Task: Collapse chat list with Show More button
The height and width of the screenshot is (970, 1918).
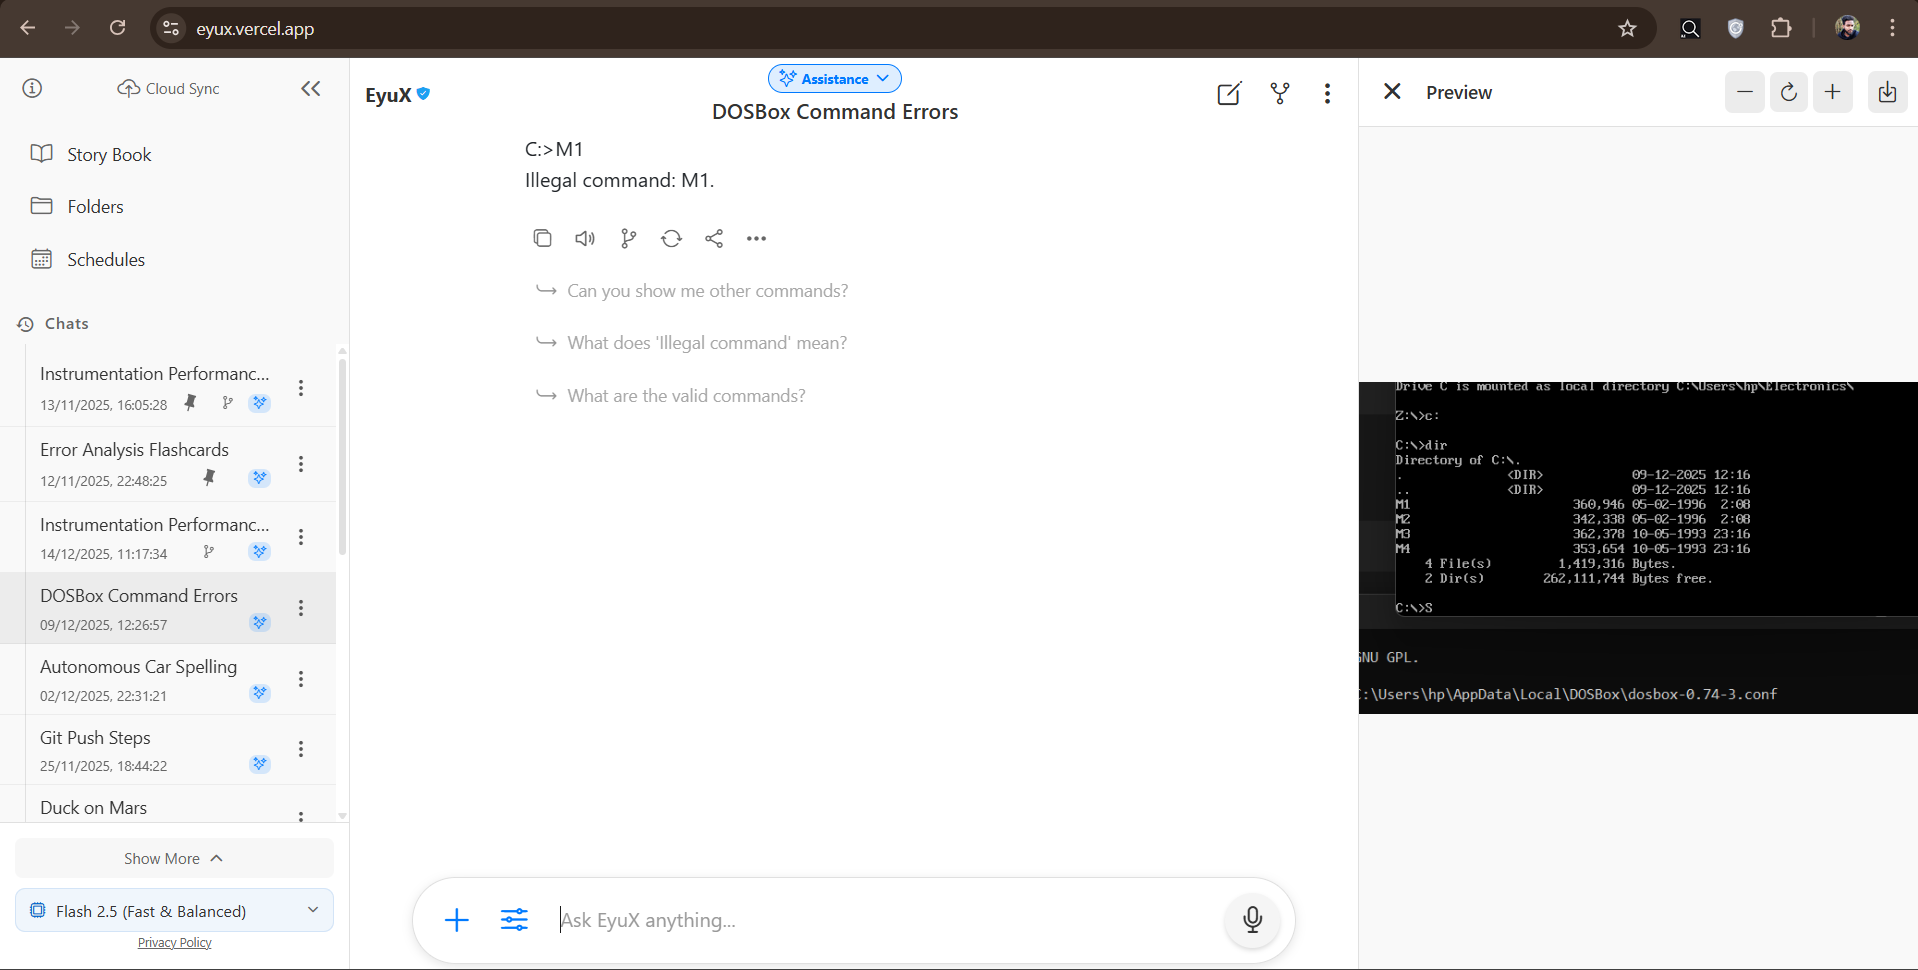Action: [174, 858]
